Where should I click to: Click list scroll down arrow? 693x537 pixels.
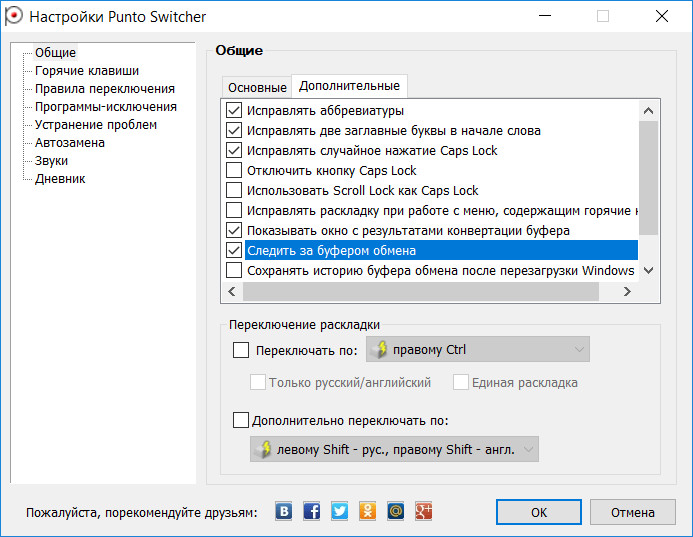[648, 270]
